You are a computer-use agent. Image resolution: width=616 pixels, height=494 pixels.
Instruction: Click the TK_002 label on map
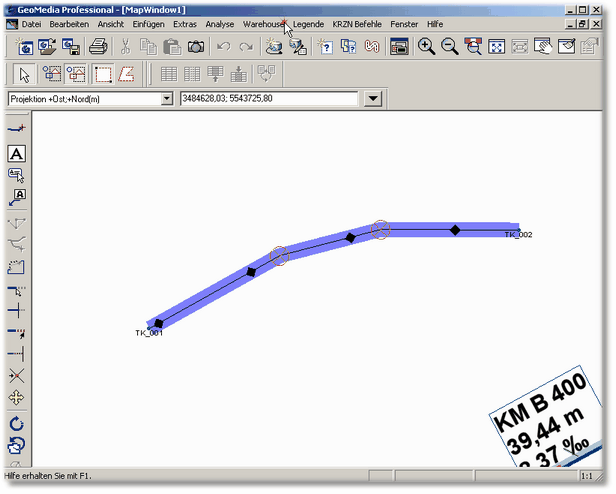(x=518, y=235)
